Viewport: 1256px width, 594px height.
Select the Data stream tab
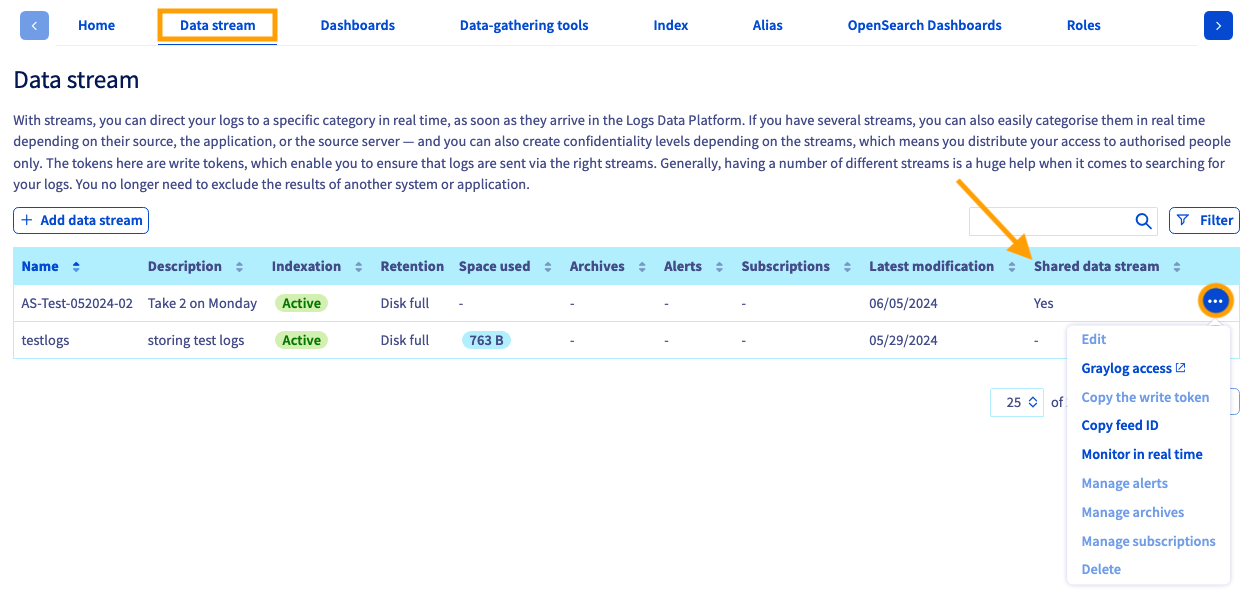[x=217, y=25]
